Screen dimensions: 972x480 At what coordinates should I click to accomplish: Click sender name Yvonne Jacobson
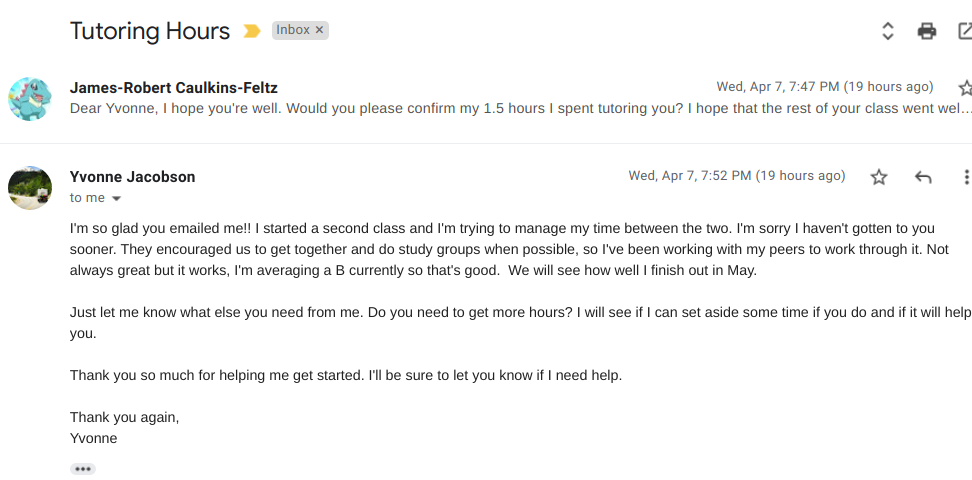tap(132, 177)
